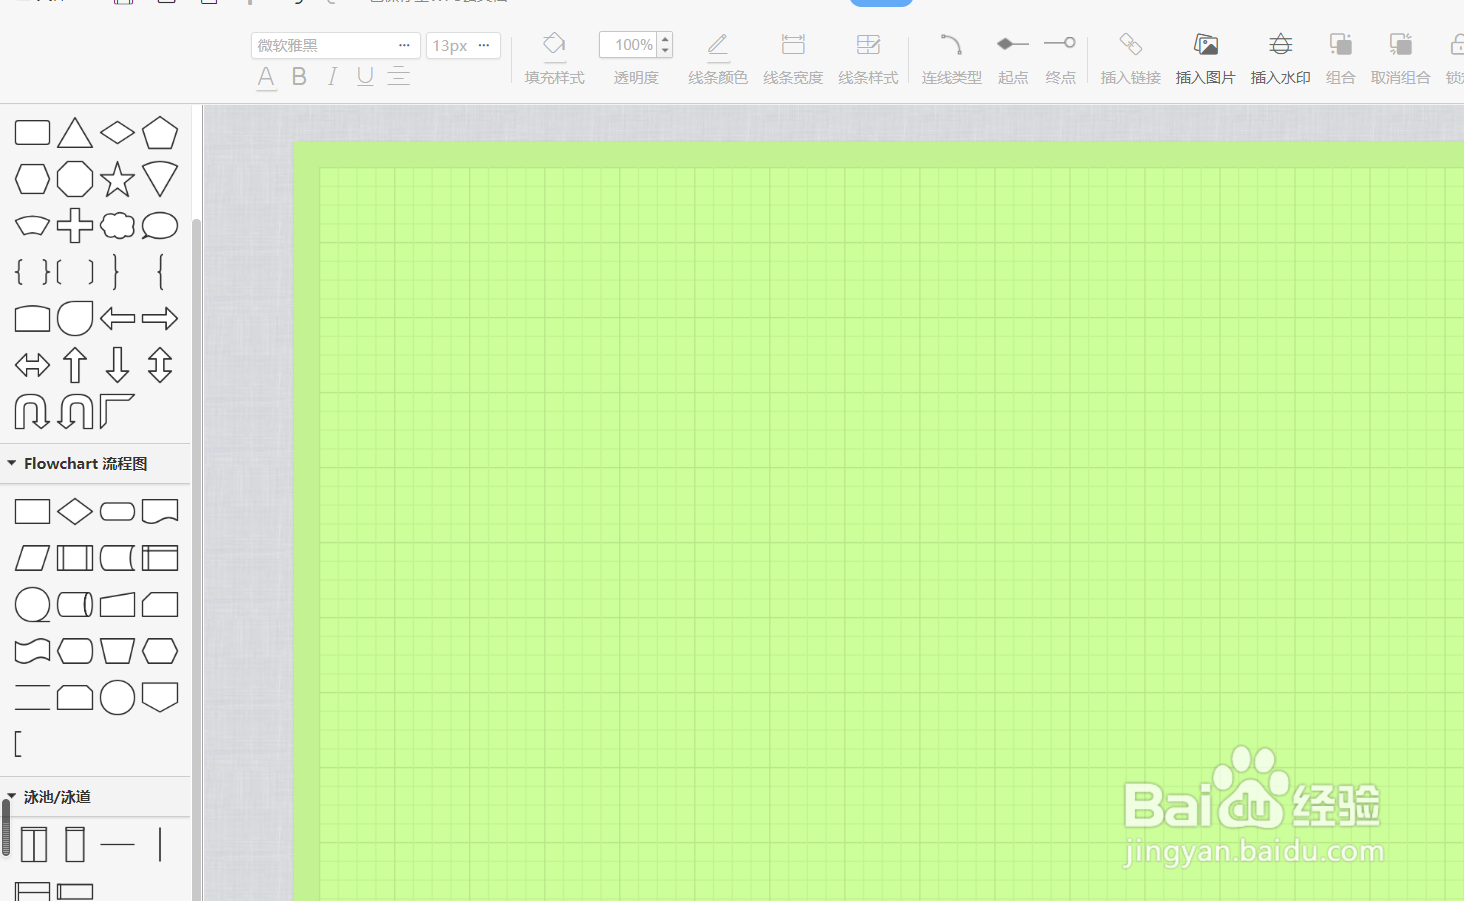The width and height of the screenshot is (1464, 901).
Task: Click the ungroup (取消组合) tool
Action: [x=1400, y=58]
